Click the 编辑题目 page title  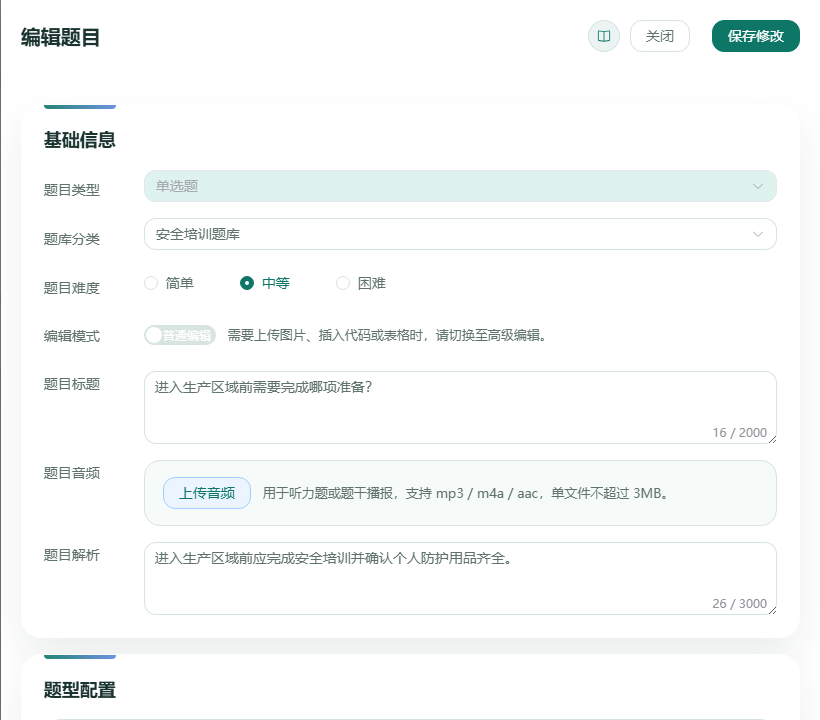coord(60,38)
